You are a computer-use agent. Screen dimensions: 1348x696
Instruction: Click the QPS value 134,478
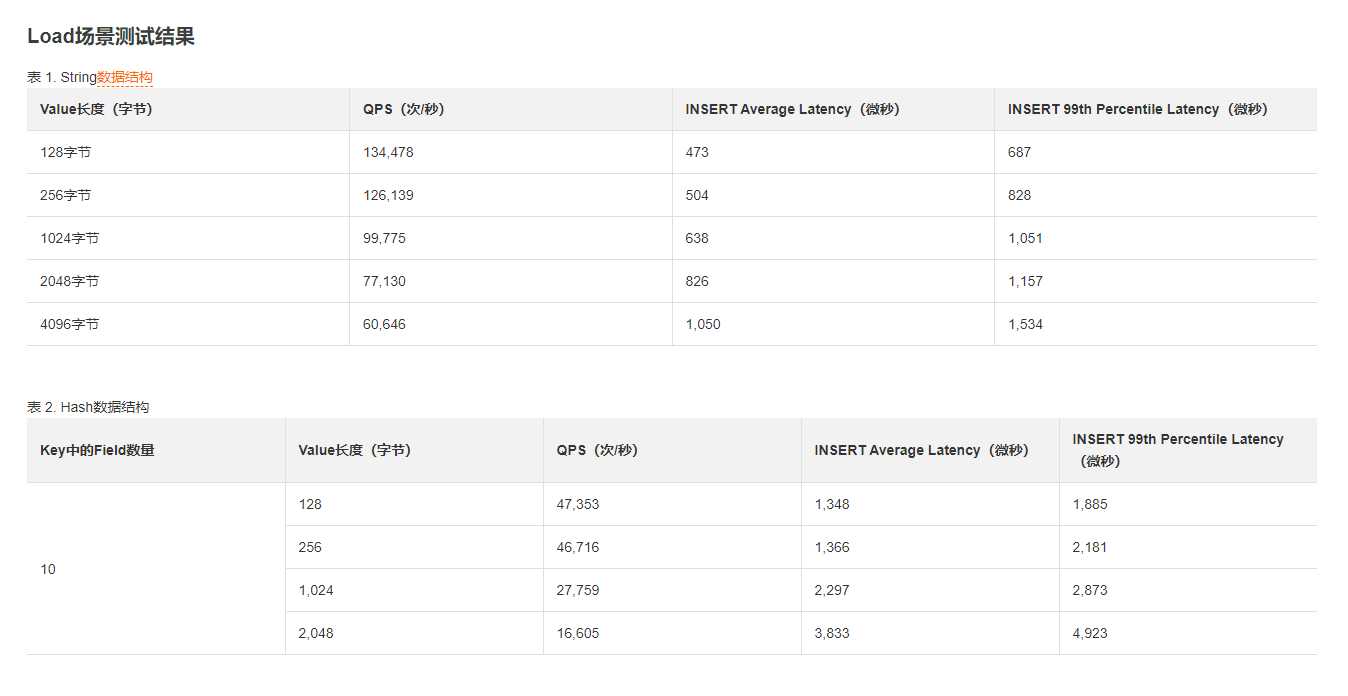click(388, 152)
